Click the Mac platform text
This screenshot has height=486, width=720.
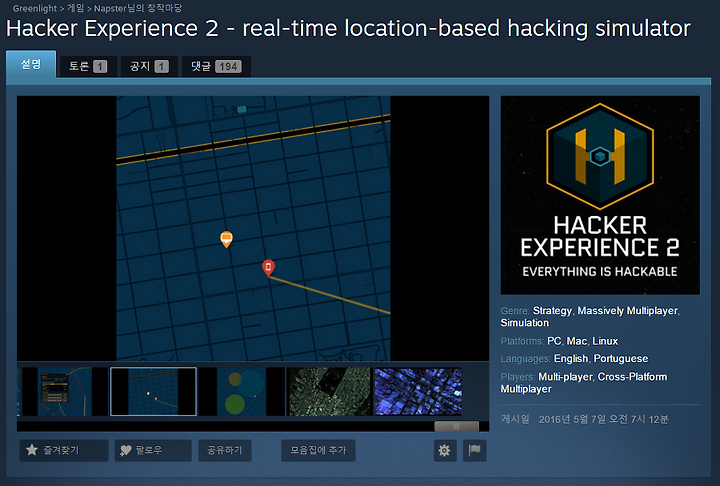[x=576, y=341]
